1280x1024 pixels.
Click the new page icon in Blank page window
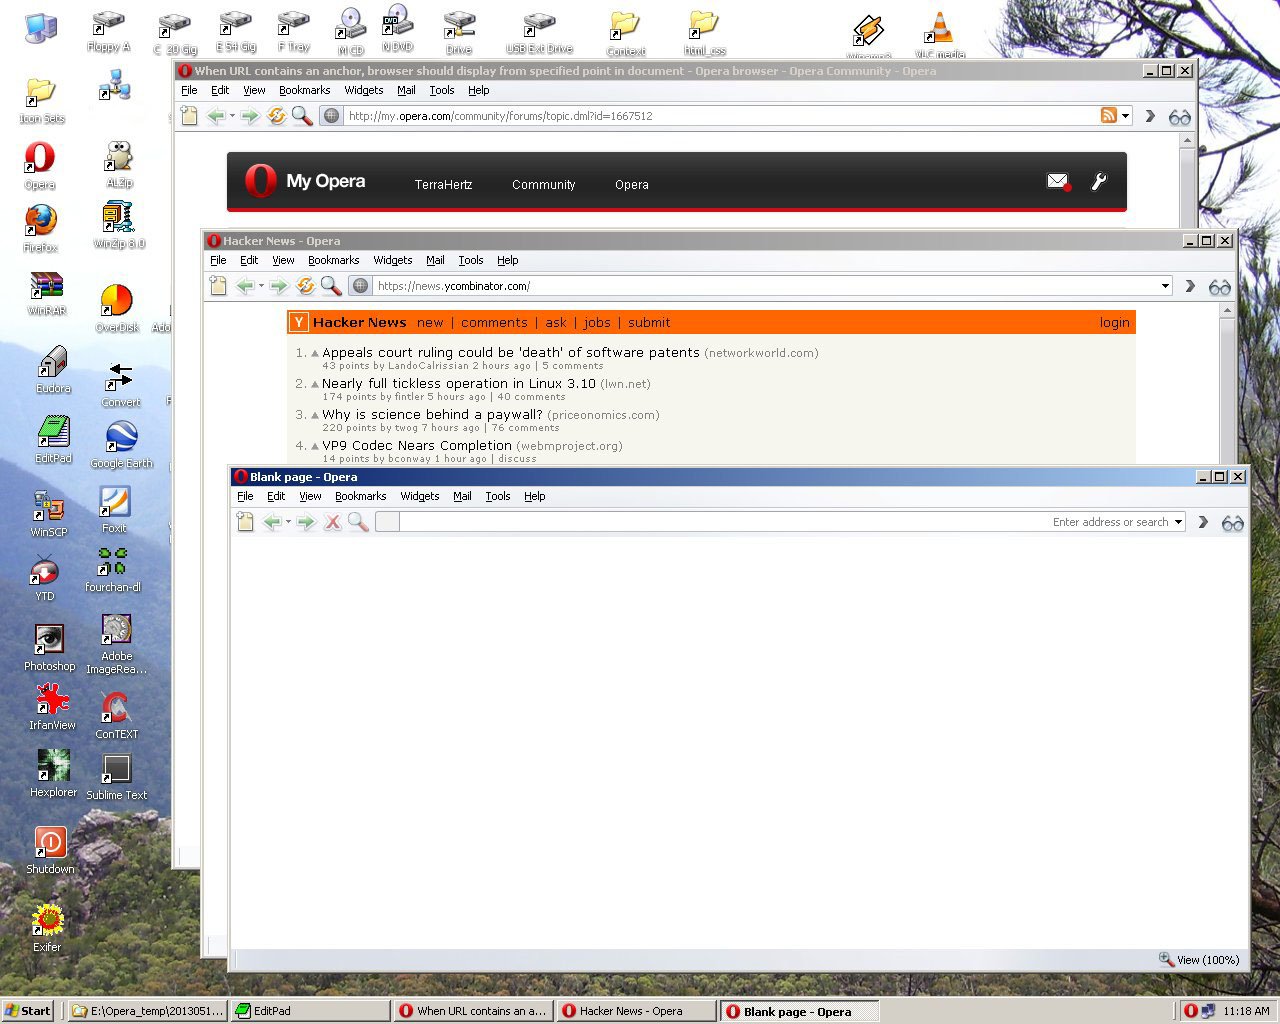pos(245,521)
